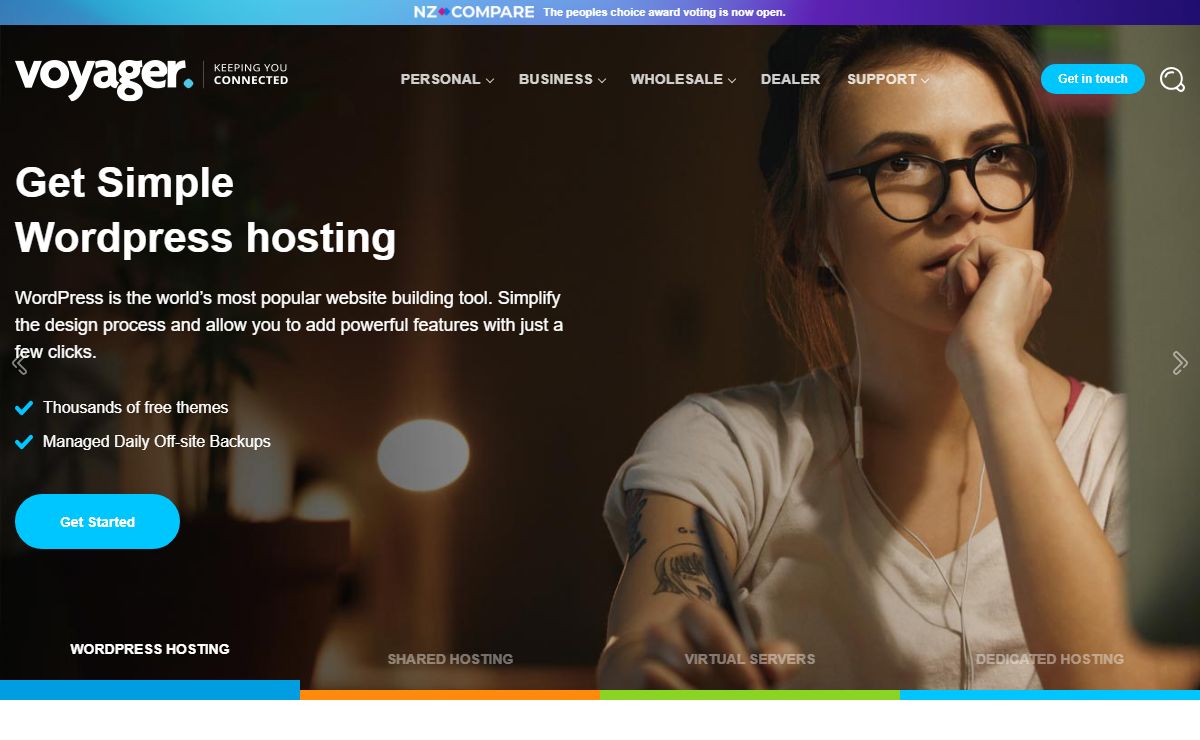This screenshot has height=740, width=1200.
Task: Open the search magnifier icon
Action: coord(1172,79)
